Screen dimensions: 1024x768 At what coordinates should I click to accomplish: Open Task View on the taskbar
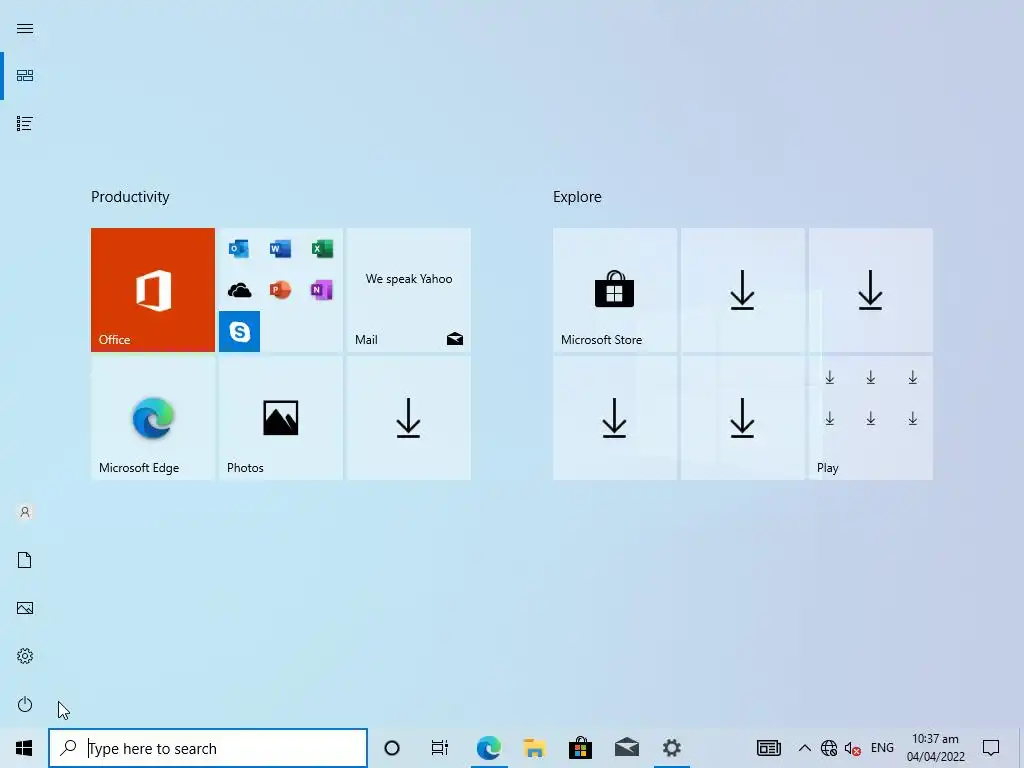tap(440, 748)
